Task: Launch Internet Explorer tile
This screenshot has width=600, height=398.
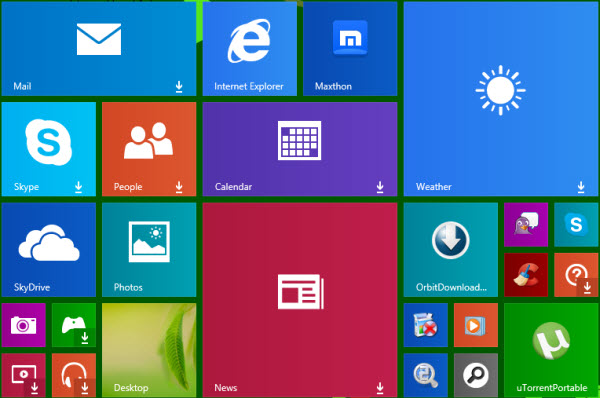Action: pyautogui.click(x=249, y=49)
